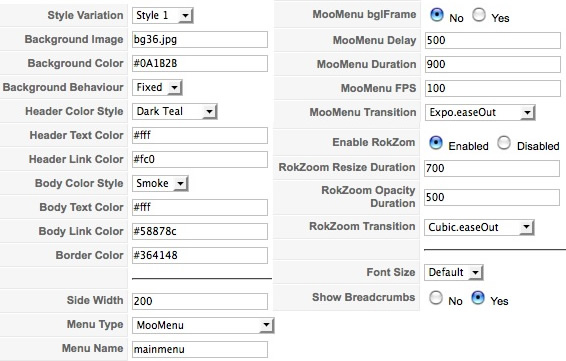566x361 pixels.
Task: Click the MooMenu bgIFrame label
Action: point(364,14)
